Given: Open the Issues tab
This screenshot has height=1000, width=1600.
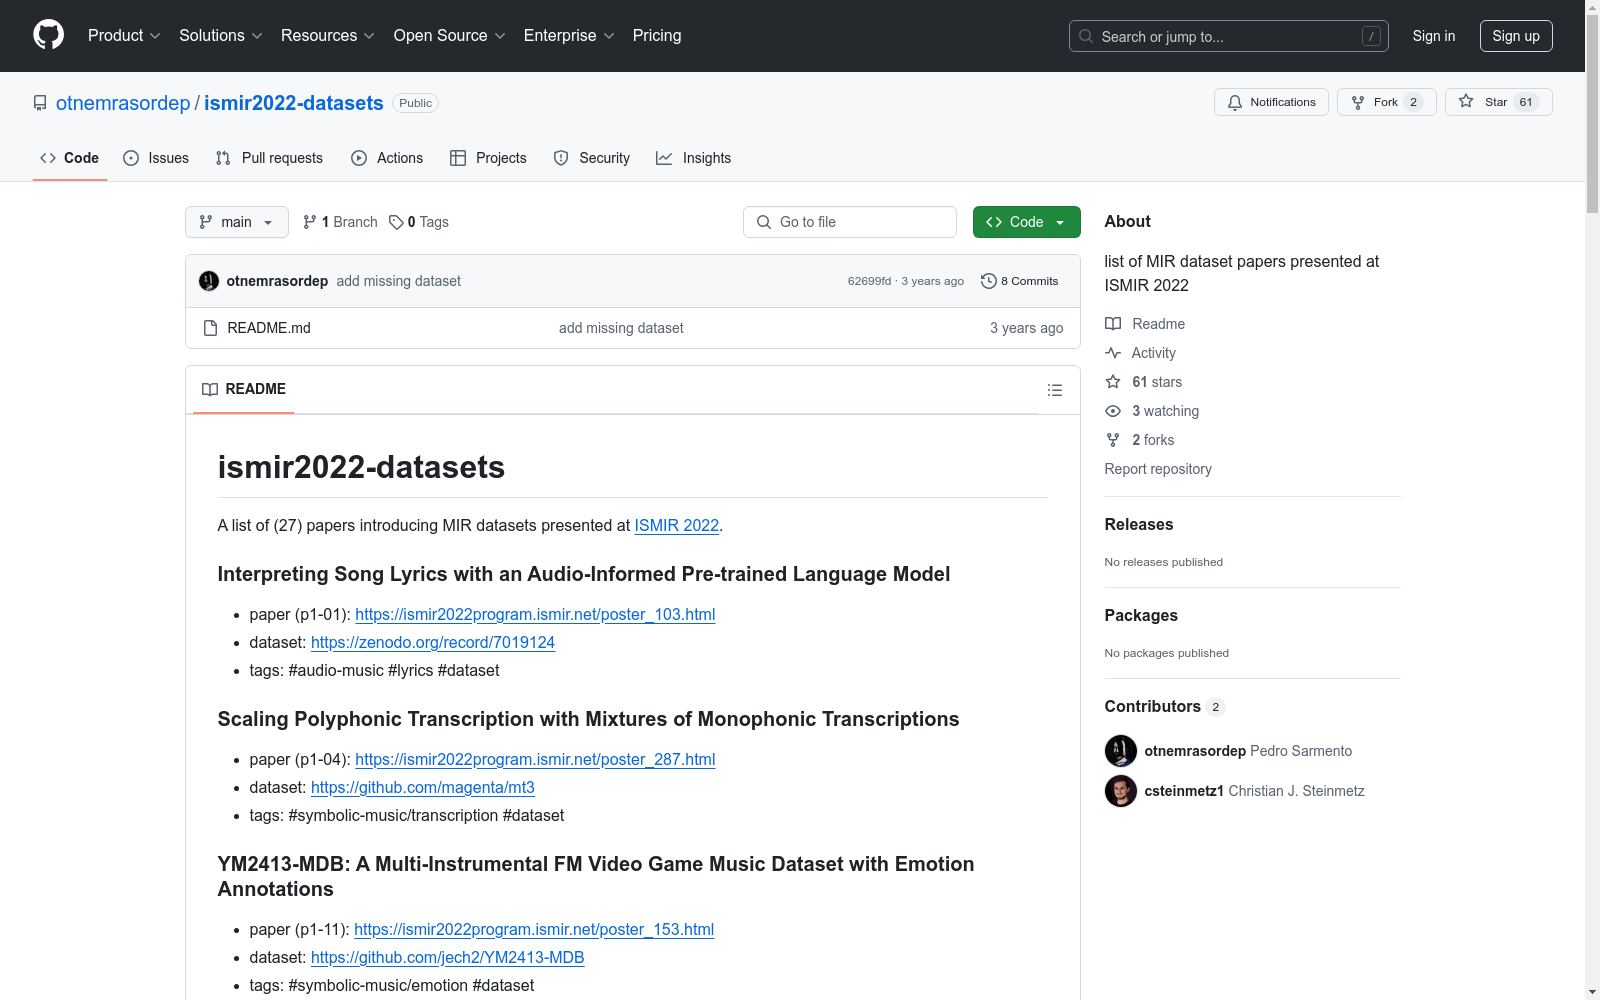Looking at the screenshot, I should (156, 158).
